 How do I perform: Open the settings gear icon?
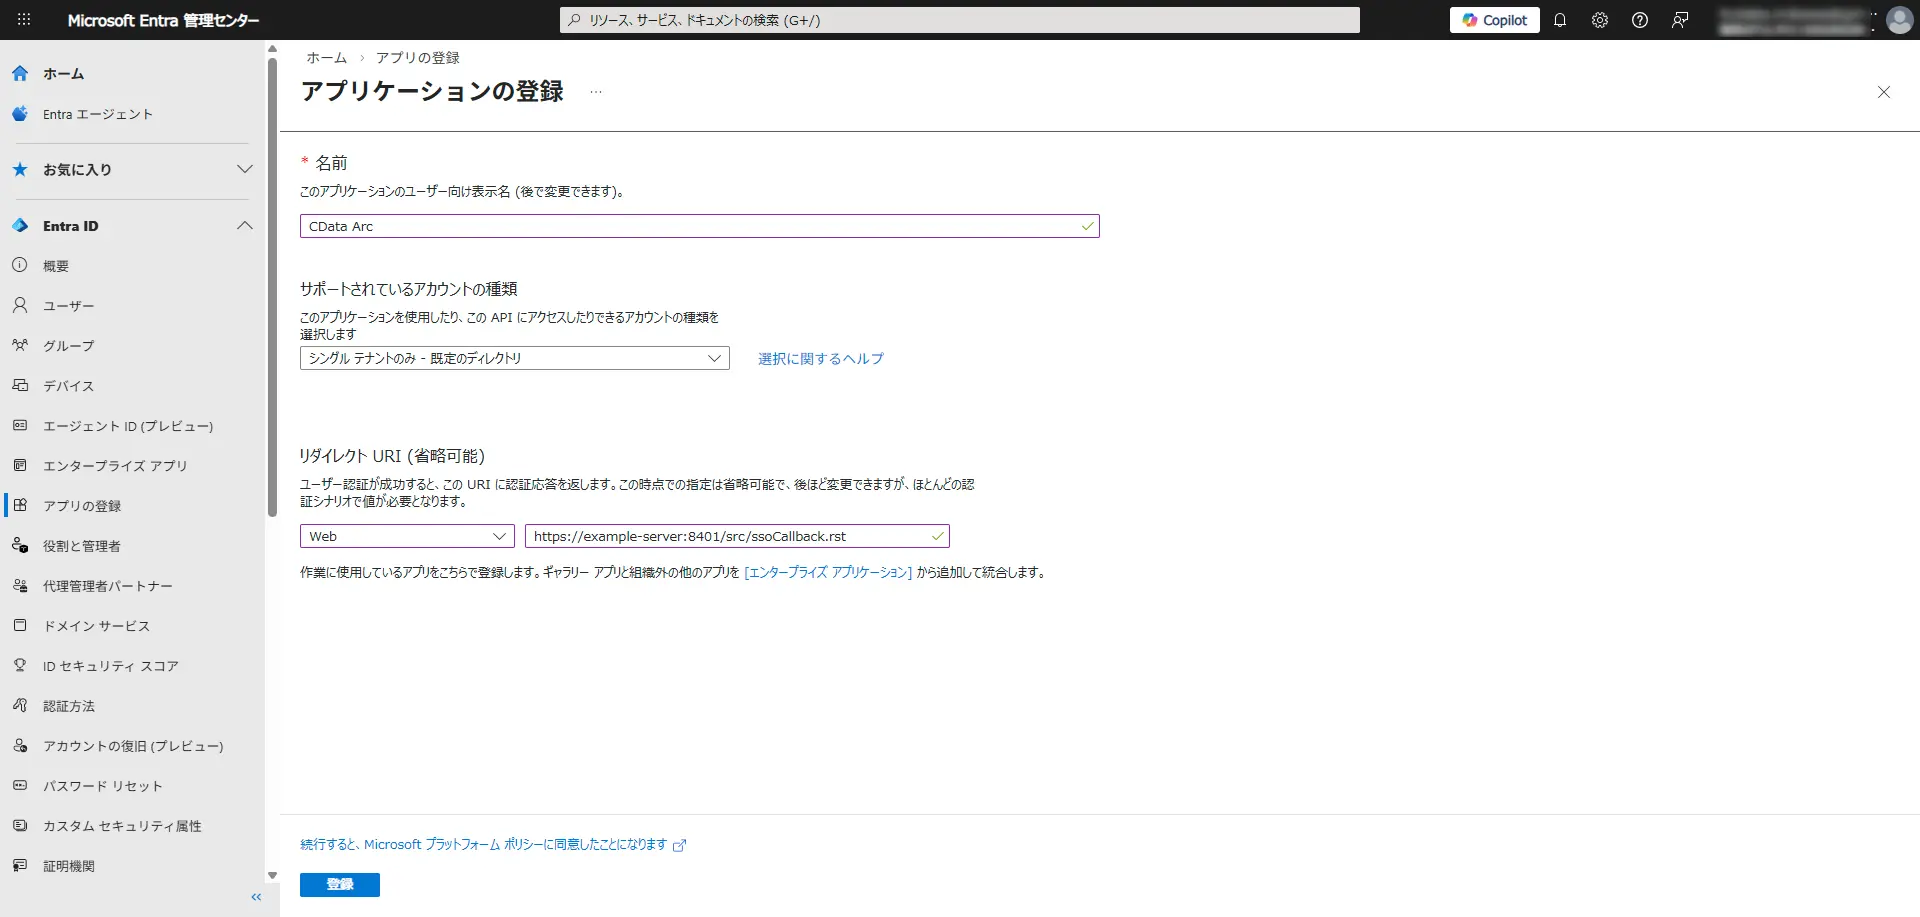(x=1600, y=20)
